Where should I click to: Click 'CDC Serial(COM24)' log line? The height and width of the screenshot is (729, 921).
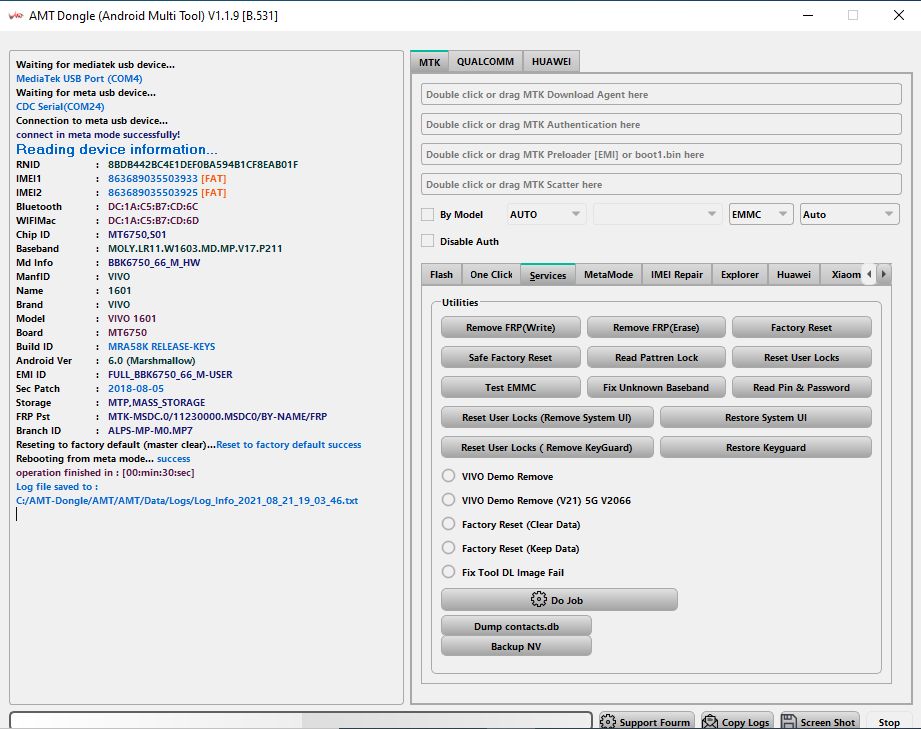pyautogui.click(x=60, y=107)
